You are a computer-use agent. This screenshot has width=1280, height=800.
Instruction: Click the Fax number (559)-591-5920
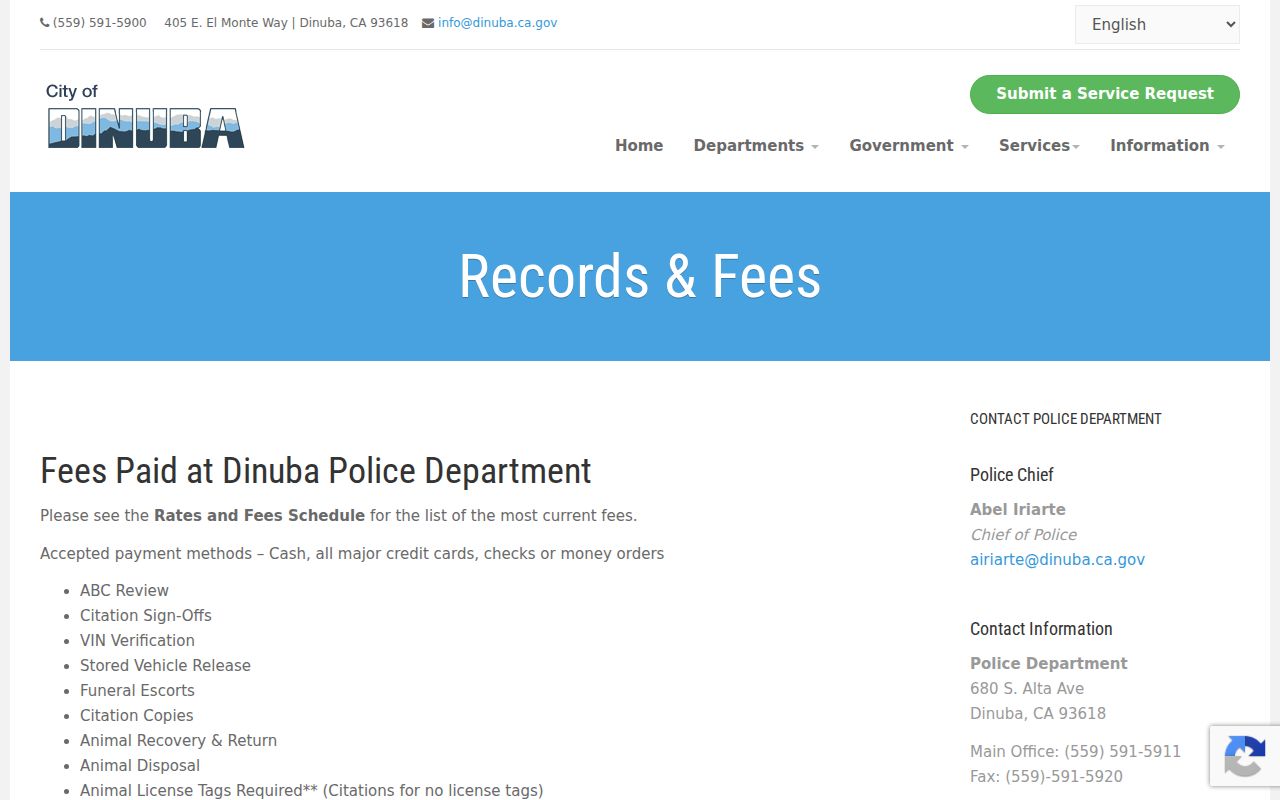(1064, 777)
